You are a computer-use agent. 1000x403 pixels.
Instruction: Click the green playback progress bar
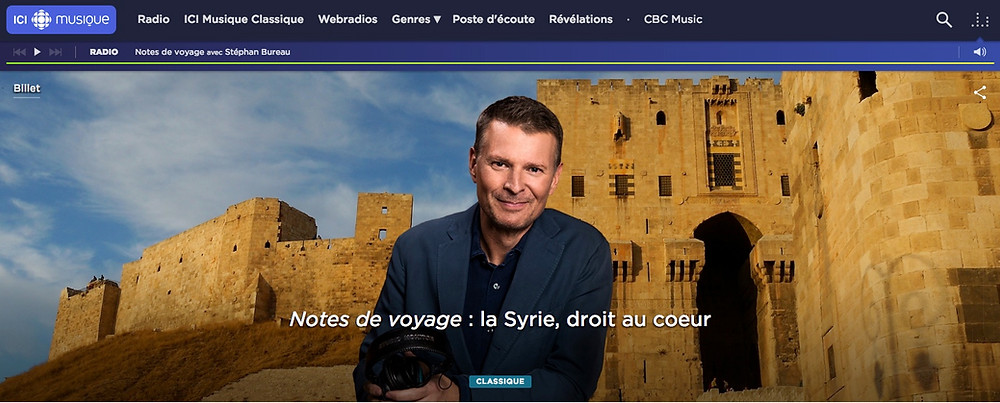[500, 63]
